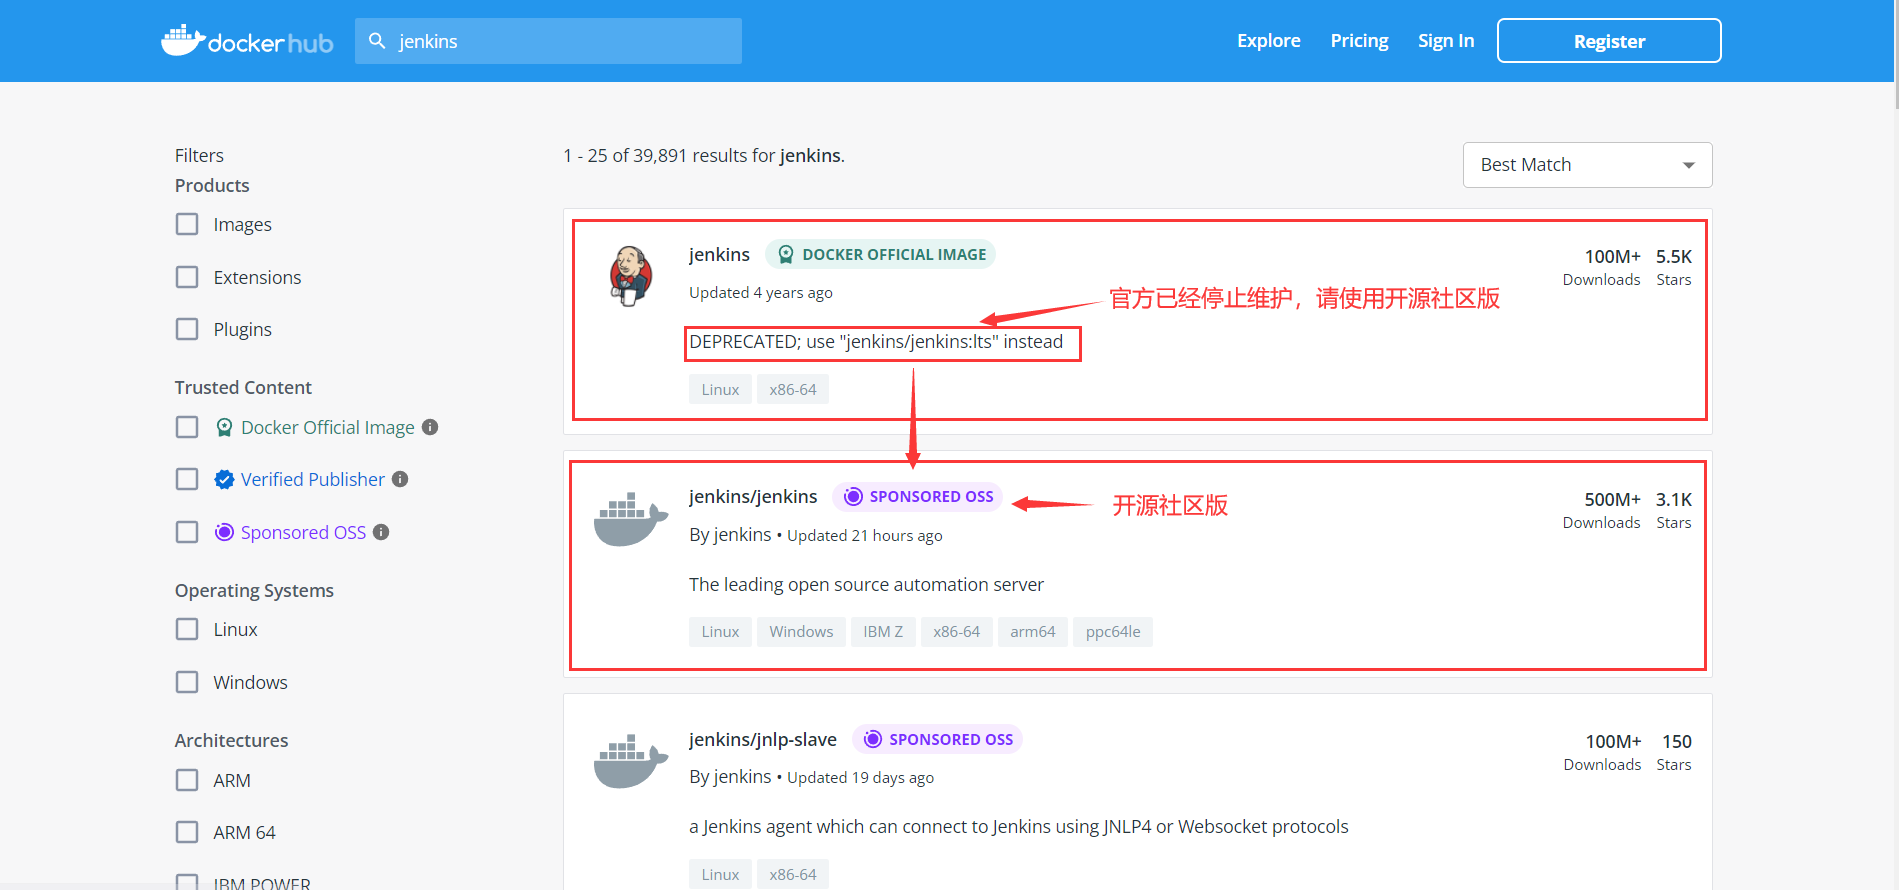This screenshot has width=1899, height=890.
Task: Click Linux tag on jenkins official image
Action: [x=720, y=389]
